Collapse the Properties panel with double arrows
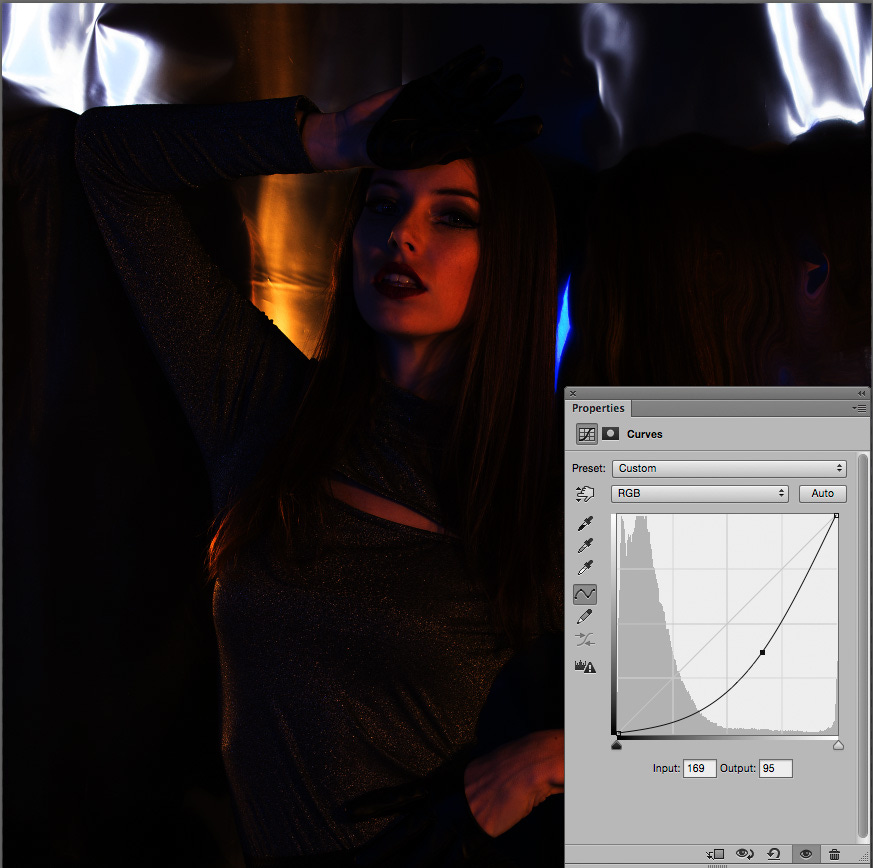This screenshot has height=868, width=873. click(861, 393)
